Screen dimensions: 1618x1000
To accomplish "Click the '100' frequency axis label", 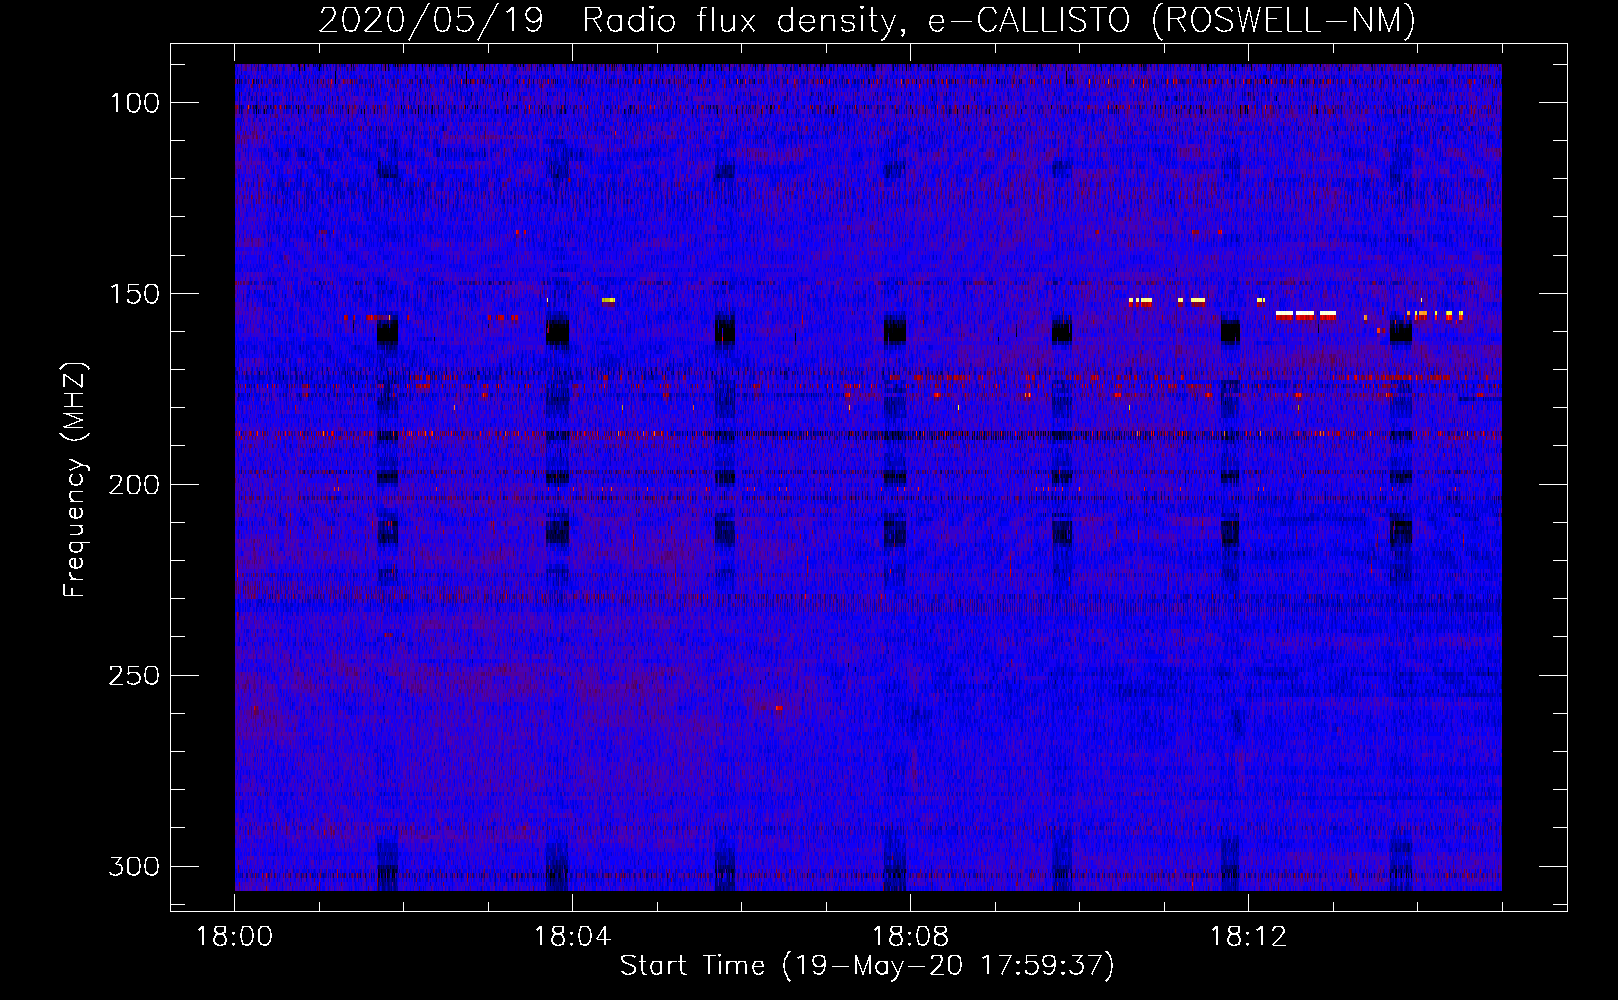I will (x=134, y=103).
